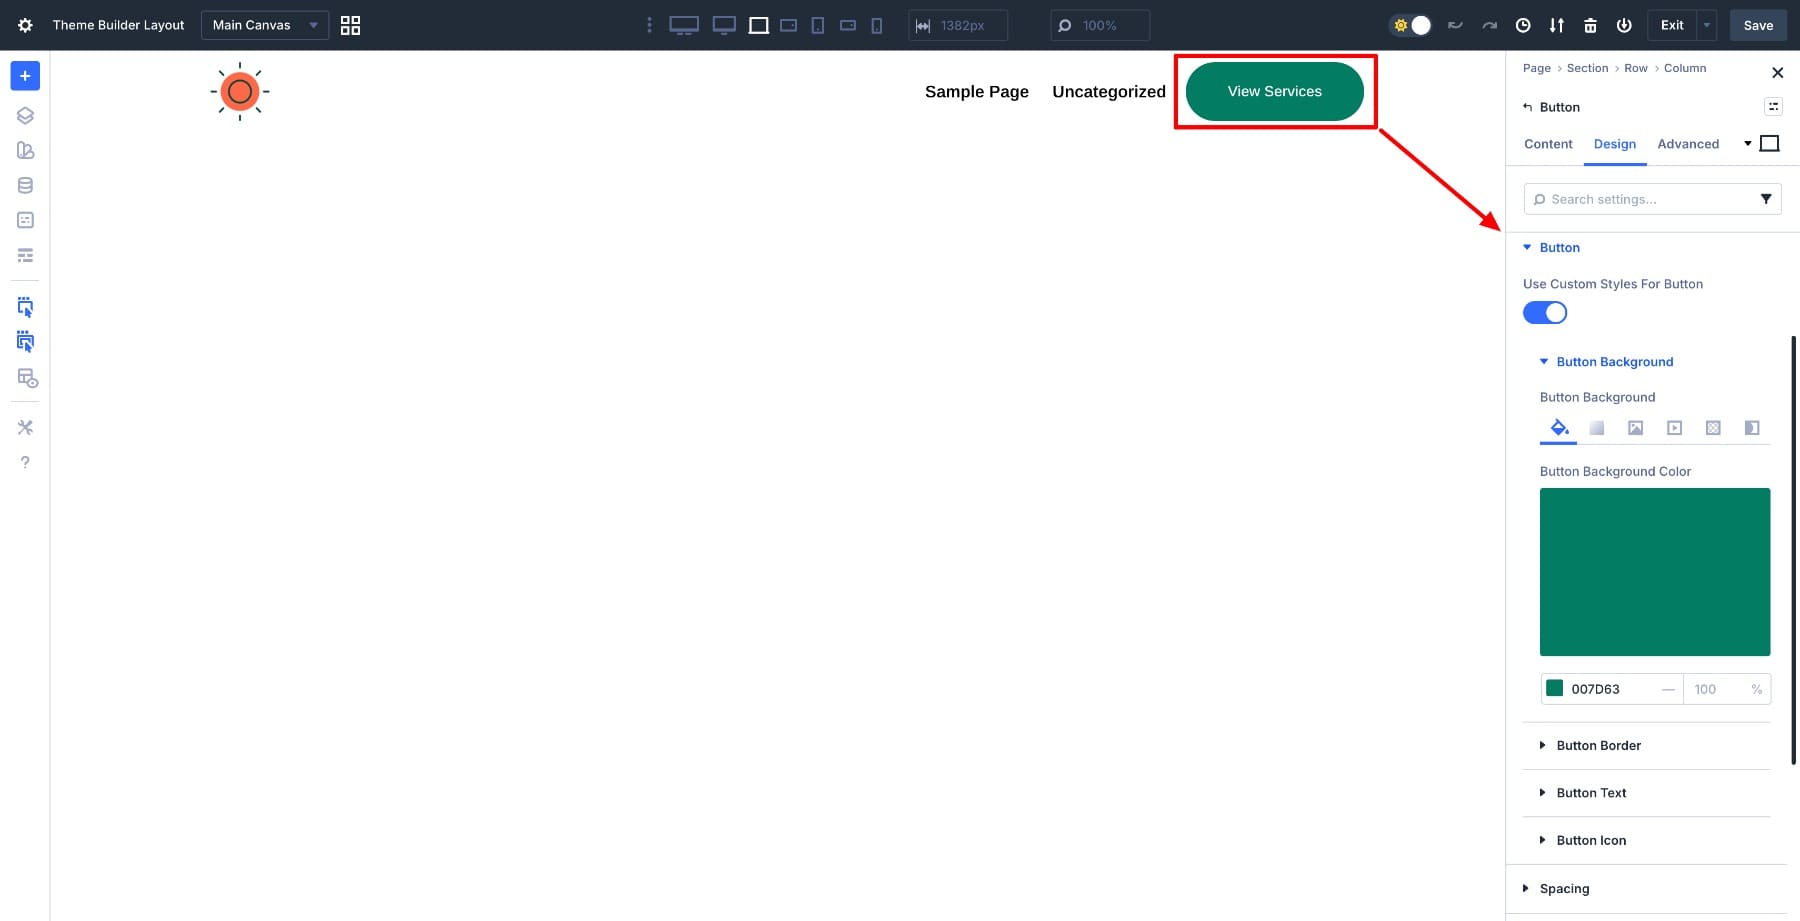Switch to tablet portrait preview mode

(x=817, y=25)
